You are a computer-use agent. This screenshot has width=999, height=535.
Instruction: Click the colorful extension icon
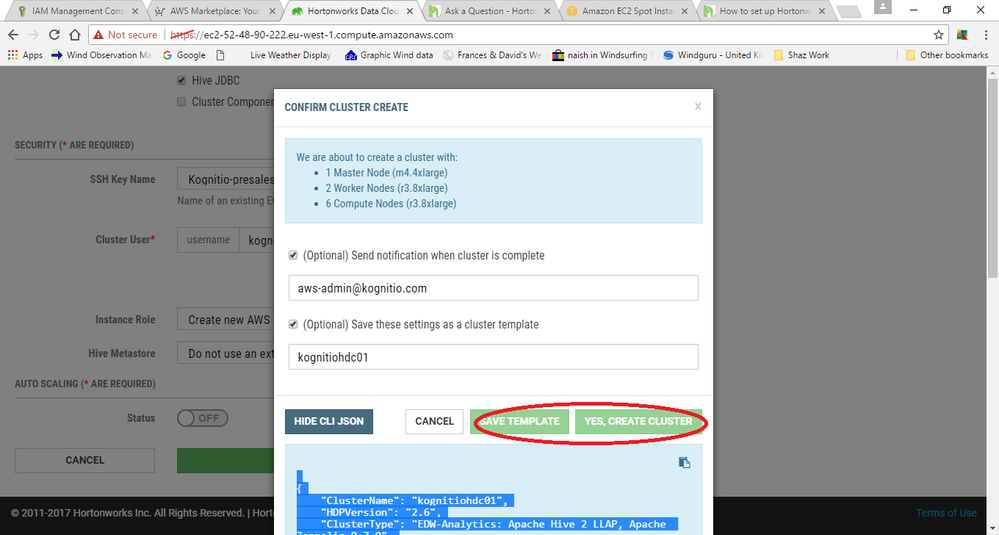(963, 35)
